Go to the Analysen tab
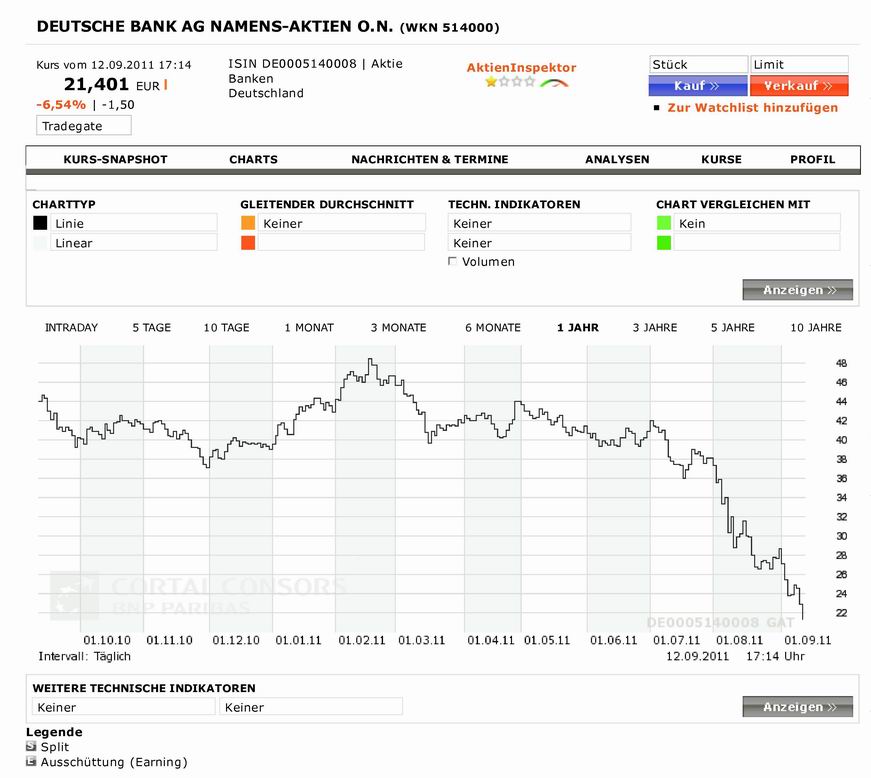 tap(617, 159)
